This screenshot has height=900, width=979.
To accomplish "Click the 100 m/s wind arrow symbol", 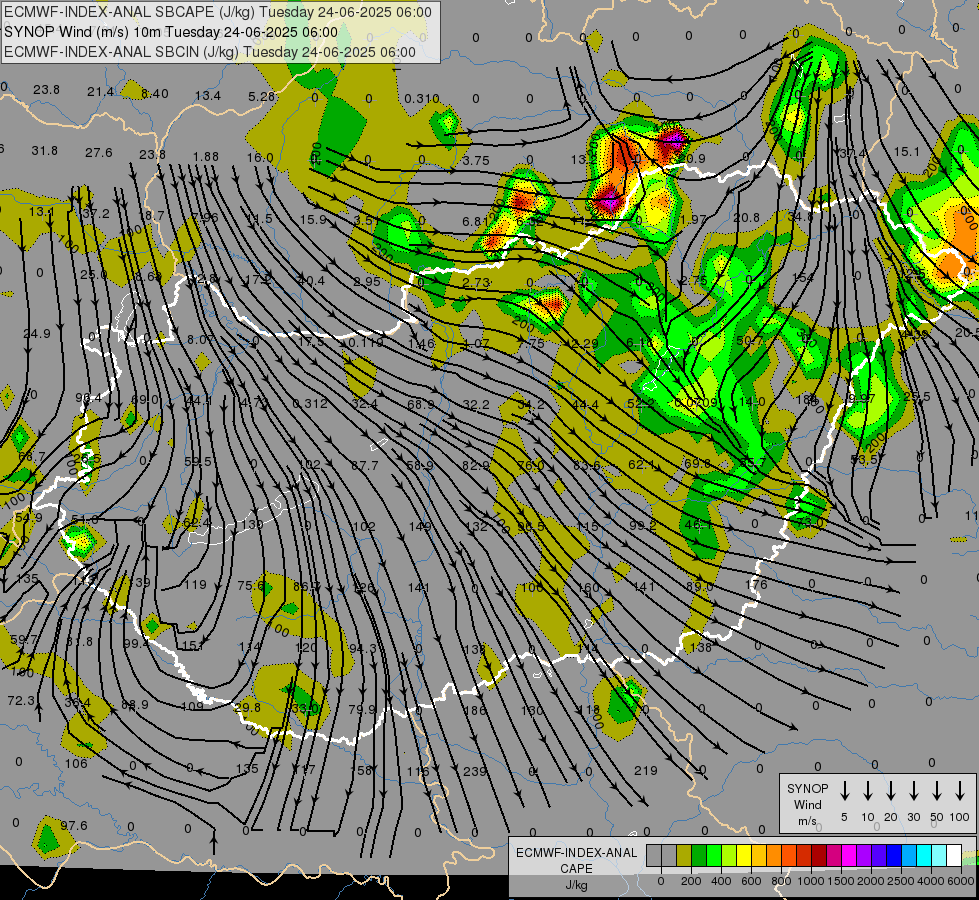I will (x=960, y=791).
